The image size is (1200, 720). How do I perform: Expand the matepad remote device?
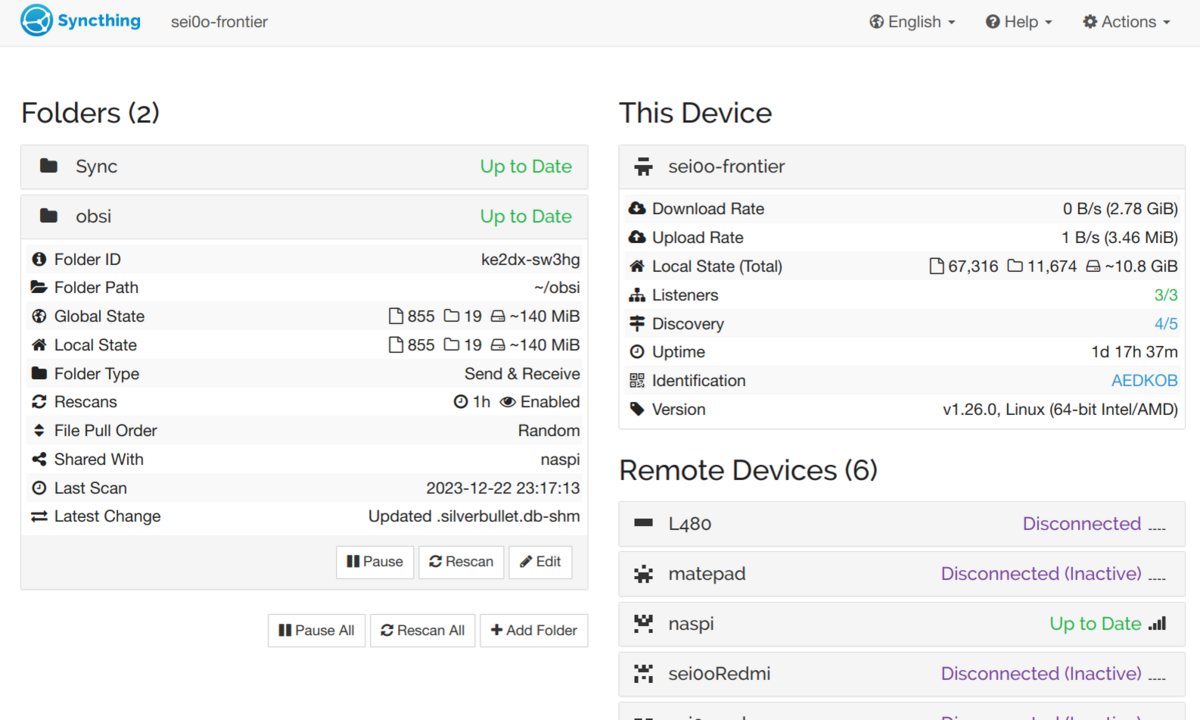(x=902, y=574)
